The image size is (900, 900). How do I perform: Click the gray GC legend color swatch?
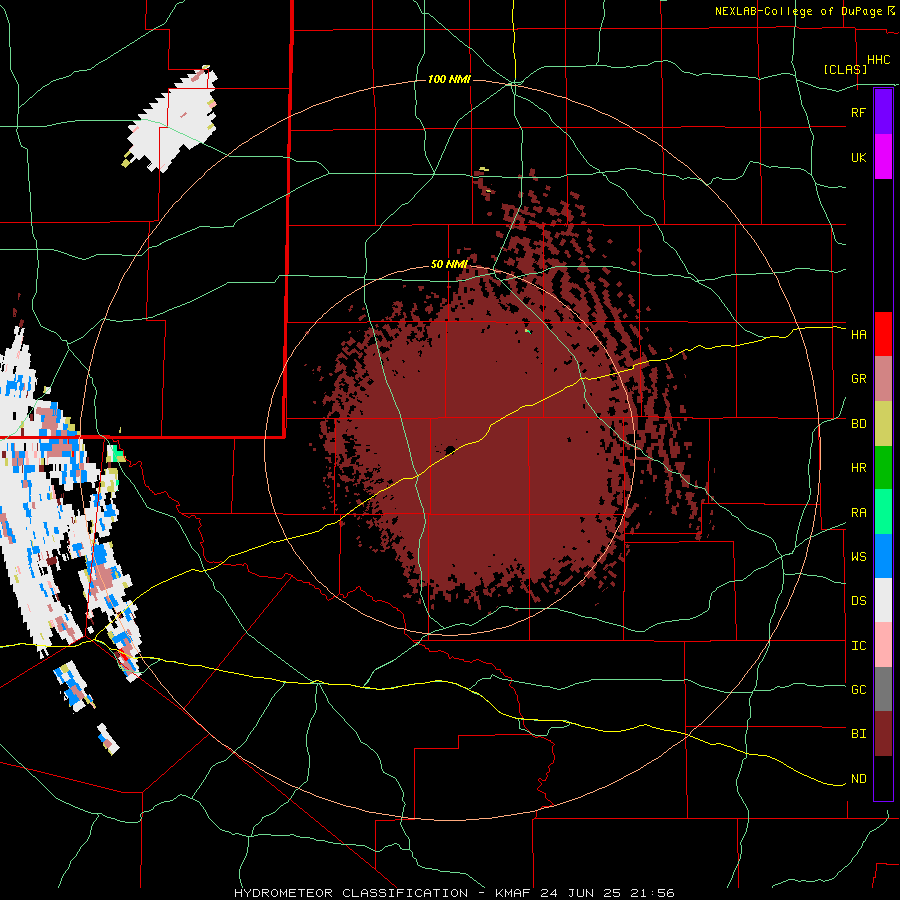883,689
